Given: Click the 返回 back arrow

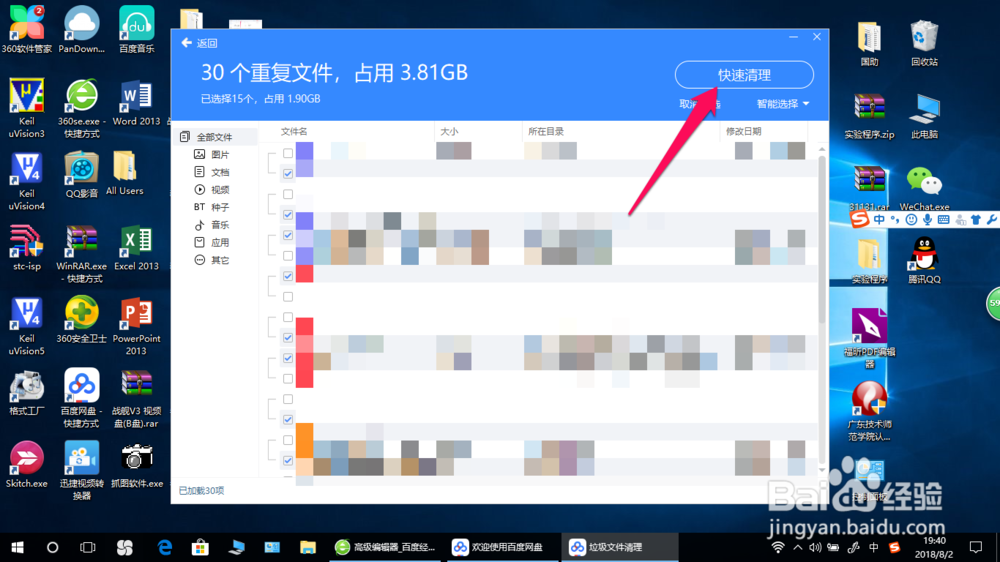Looking at the screenshot, I should 187,43.
